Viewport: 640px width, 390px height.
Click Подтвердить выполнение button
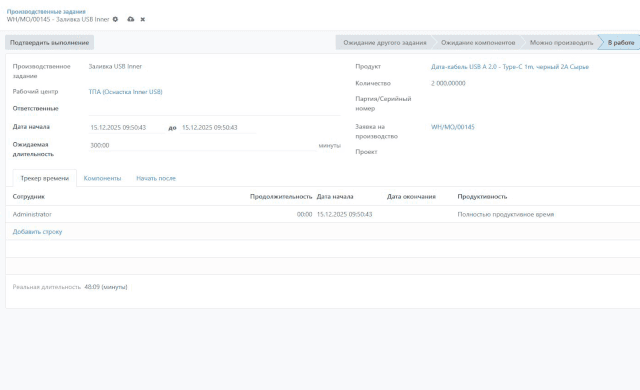tap(49, 42)
